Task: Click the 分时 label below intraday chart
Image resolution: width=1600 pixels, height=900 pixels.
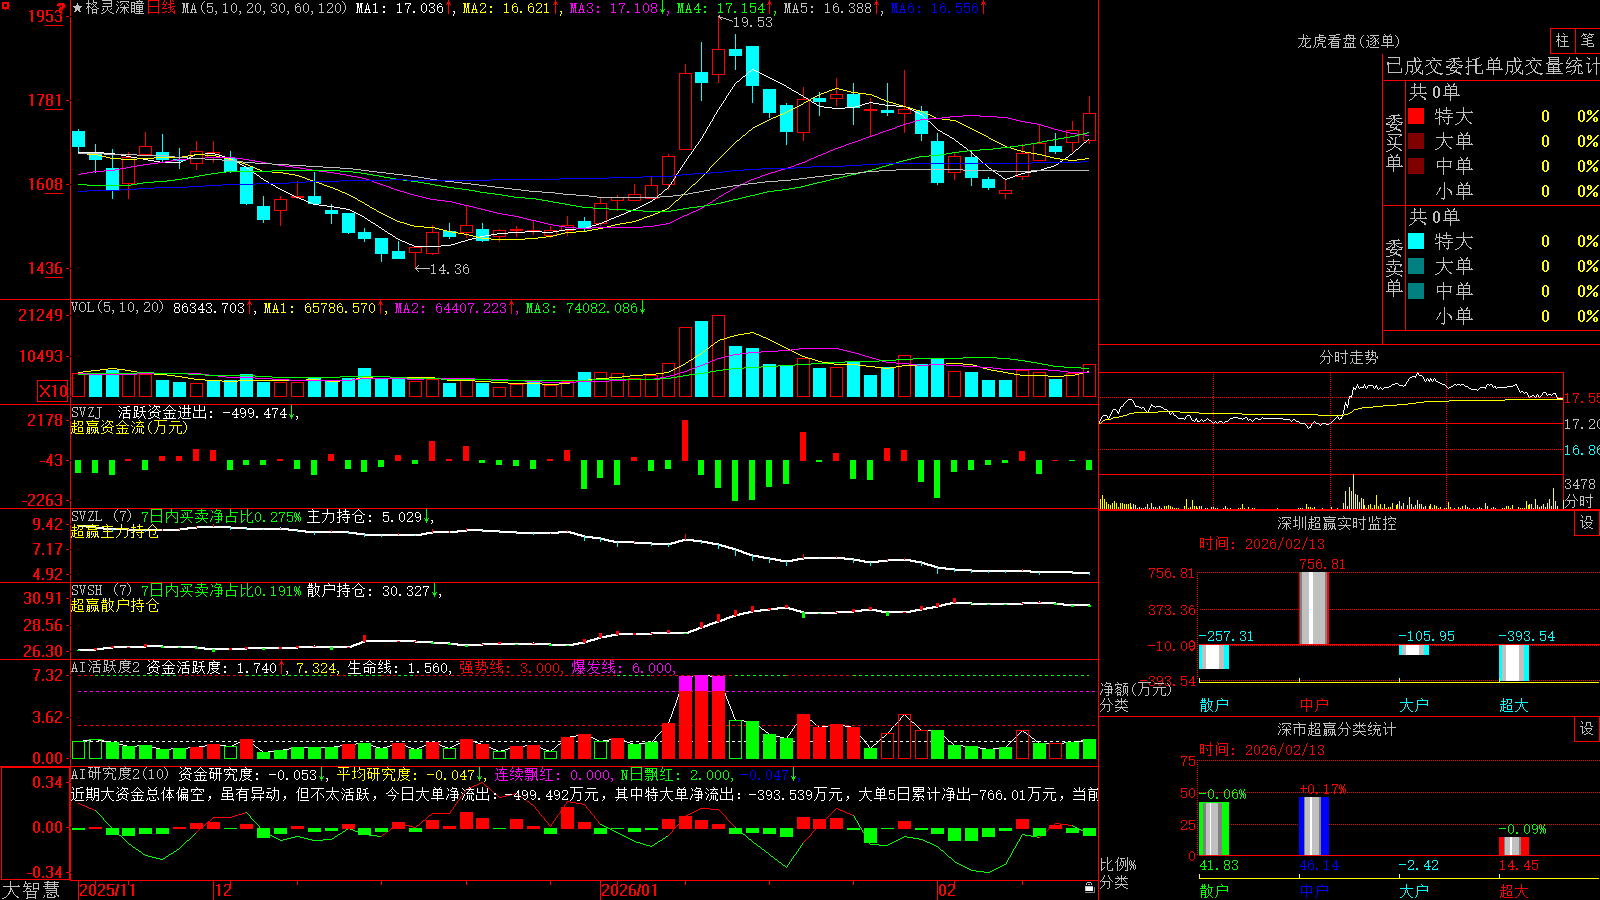Action: [1579, 501]
